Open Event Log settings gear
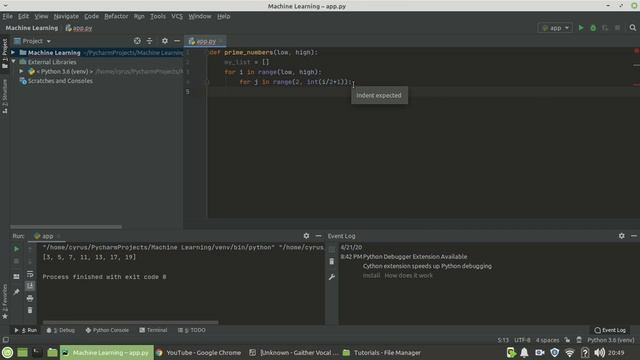640x360 pixels. [621, 236]
